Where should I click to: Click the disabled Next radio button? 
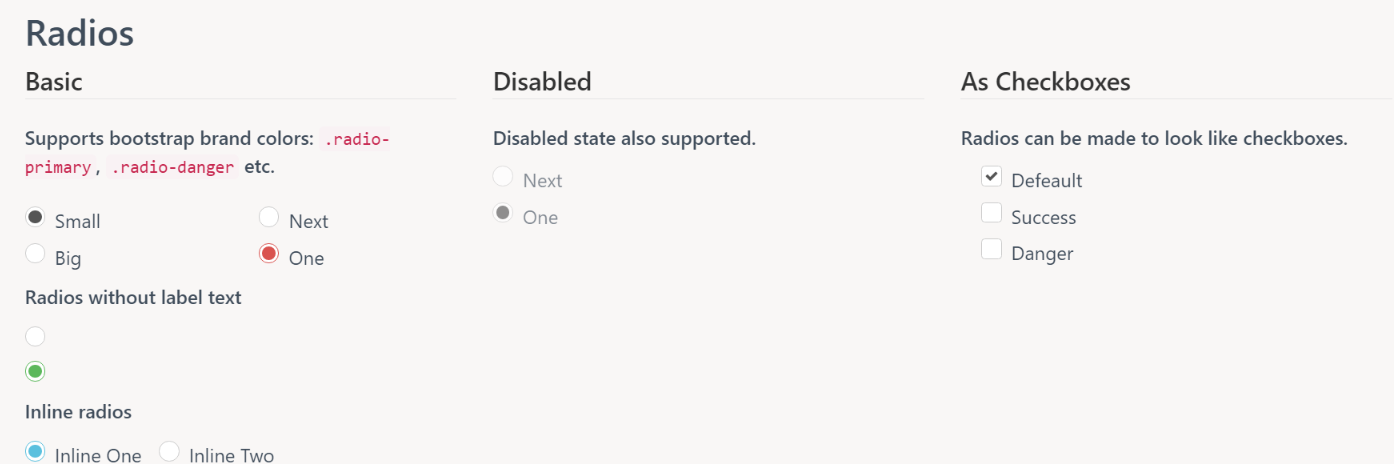(x=503, y=177)
